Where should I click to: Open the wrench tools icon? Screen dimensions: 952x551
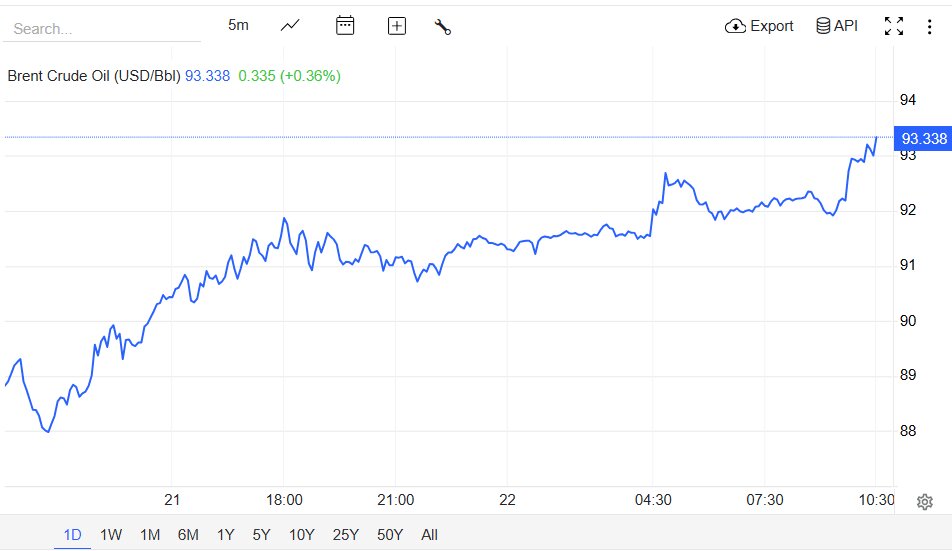pyautogui.click(x=443, y=27)
